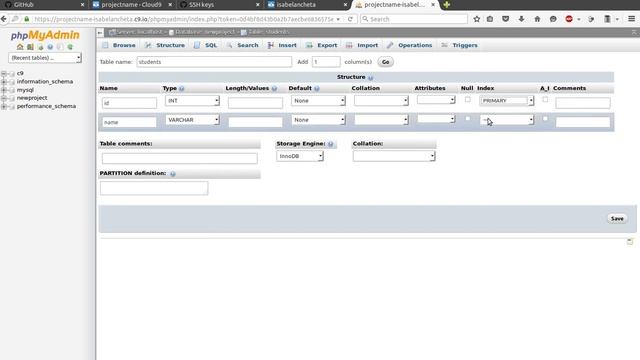Click the Structure heading help icon

[371, 78]
